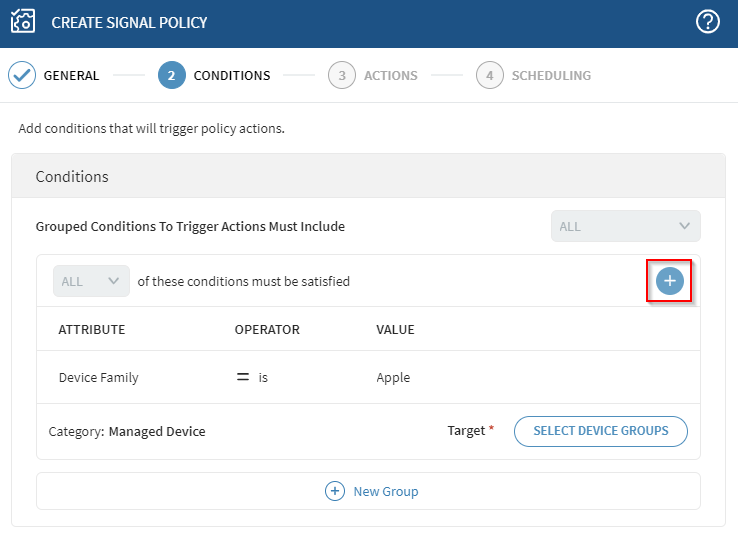Click the General step checkmark icon
Image resolution: width=738 pixels, height=535 pixels.
(22, 75)
